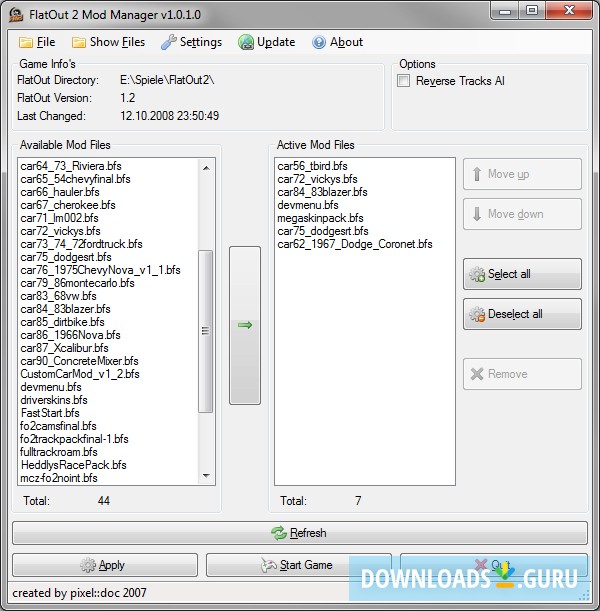The image size is (600, 611).
Task: Click the Deselect all button
Action: [x=522, y=314]
